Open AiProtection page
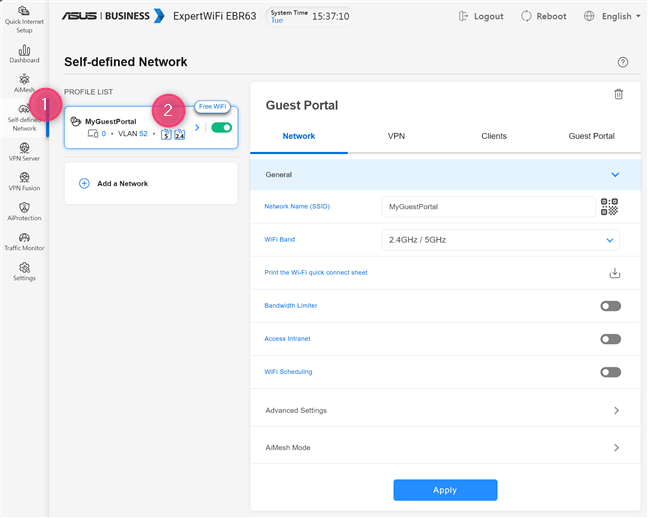Image resolution: width=648 pixels, height=518 pixels. tap(24, 212)
